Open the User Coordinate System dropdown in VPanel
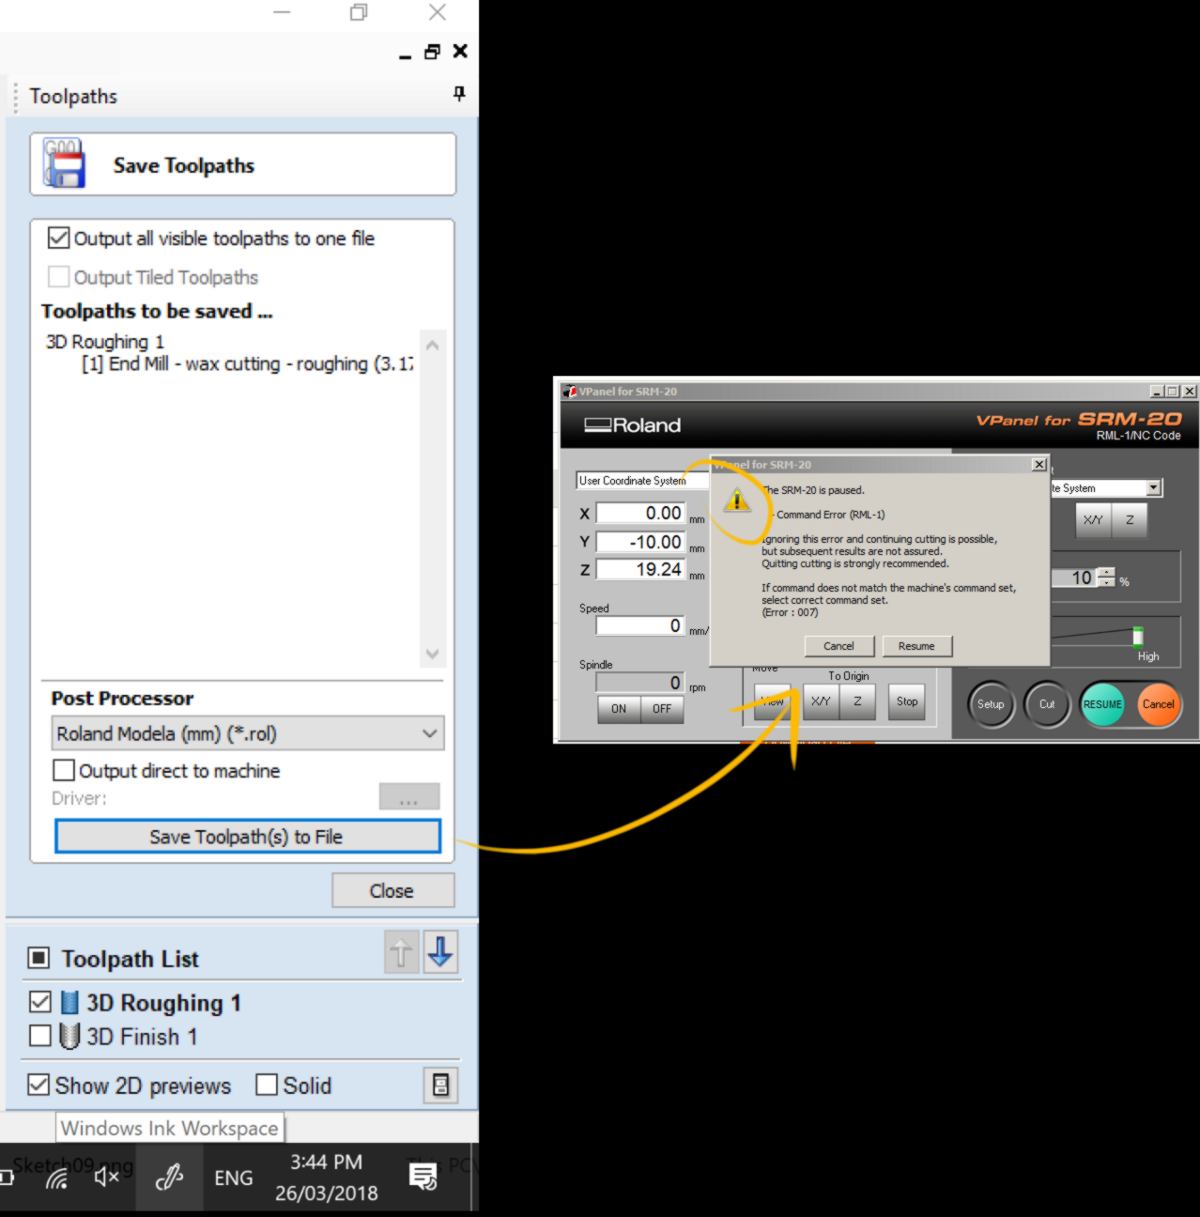The image size is (1200, 1217). (642, 481)
